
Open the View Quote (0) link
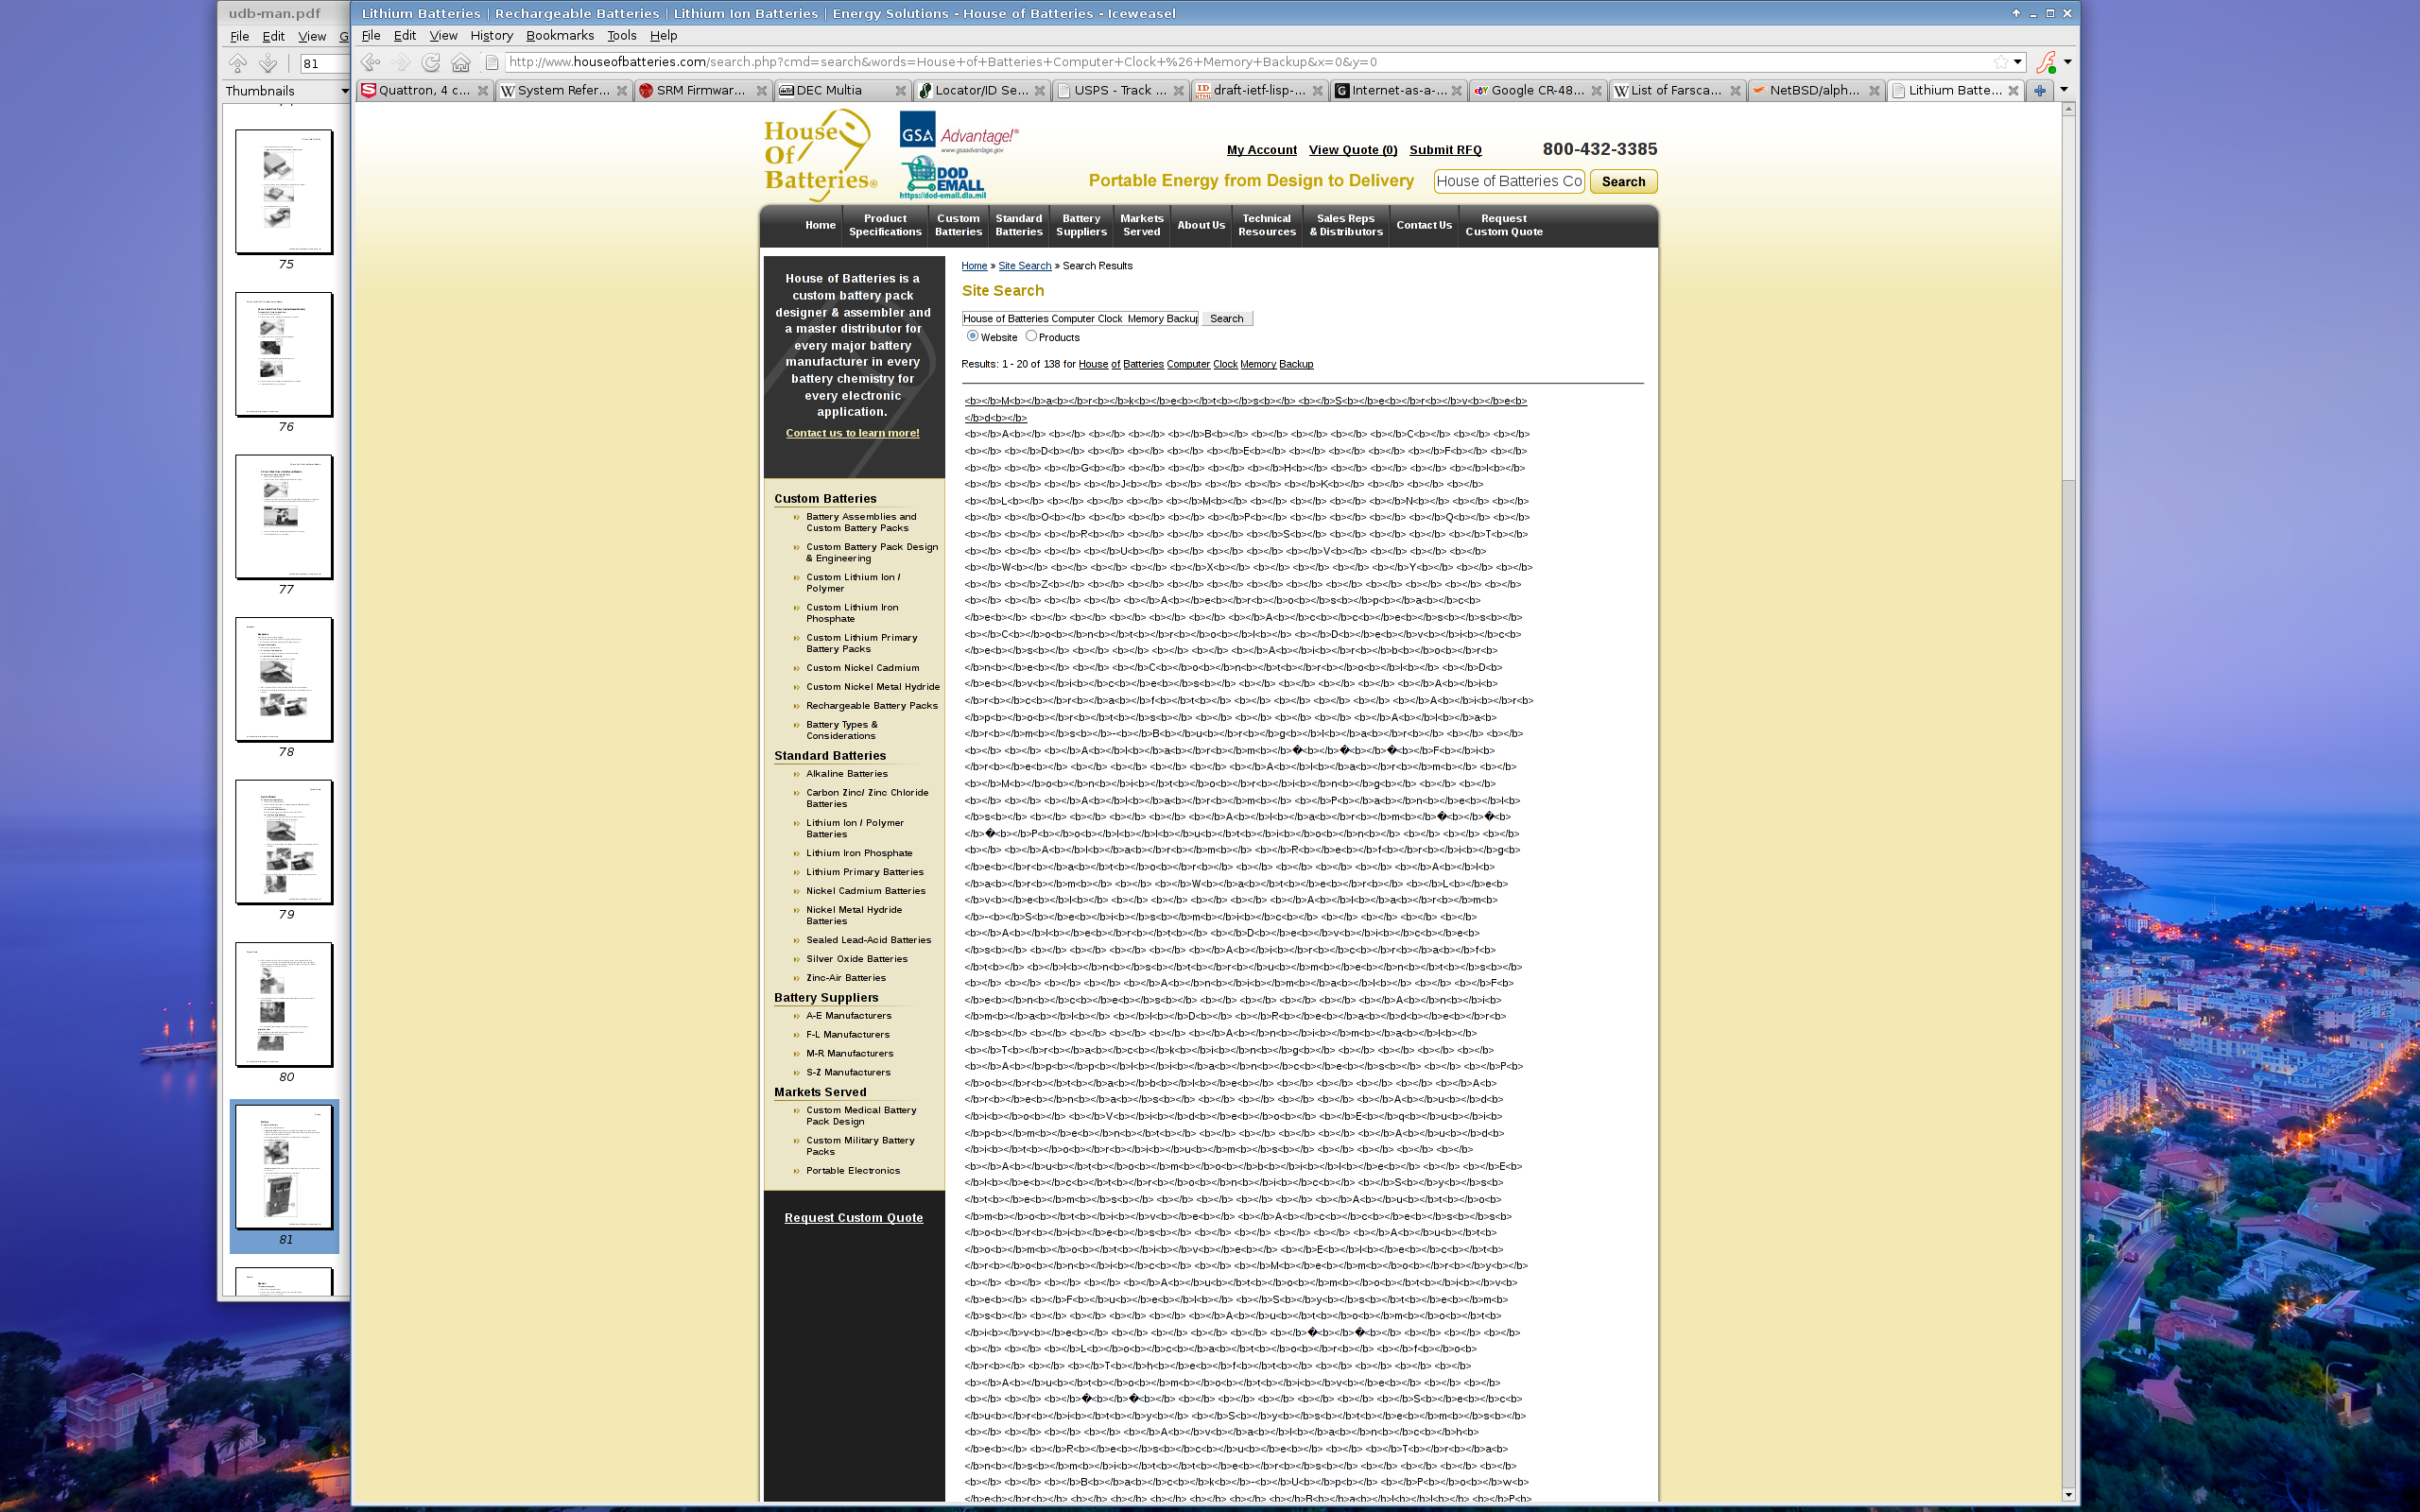(1352, 150)
